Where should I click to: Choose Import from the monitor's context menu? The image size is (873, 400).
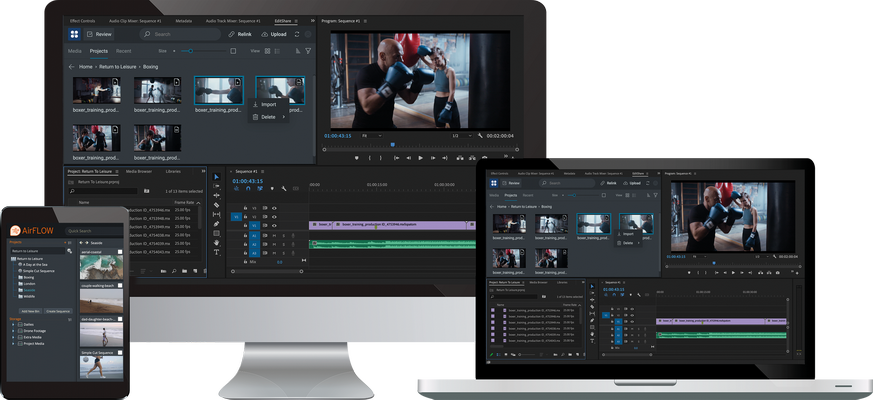pyautogui.click(x=268, y=104)
